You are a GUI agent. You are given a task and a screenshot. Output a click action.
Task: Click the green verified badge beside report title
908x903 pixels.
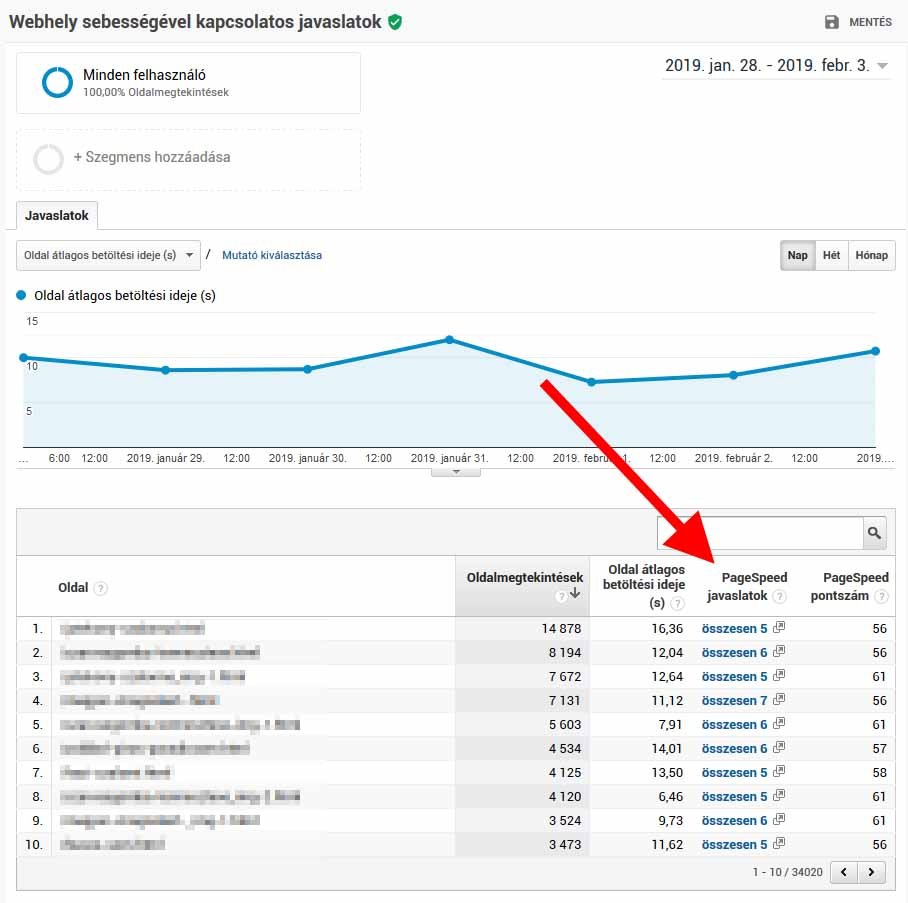(x=397, y=20)
